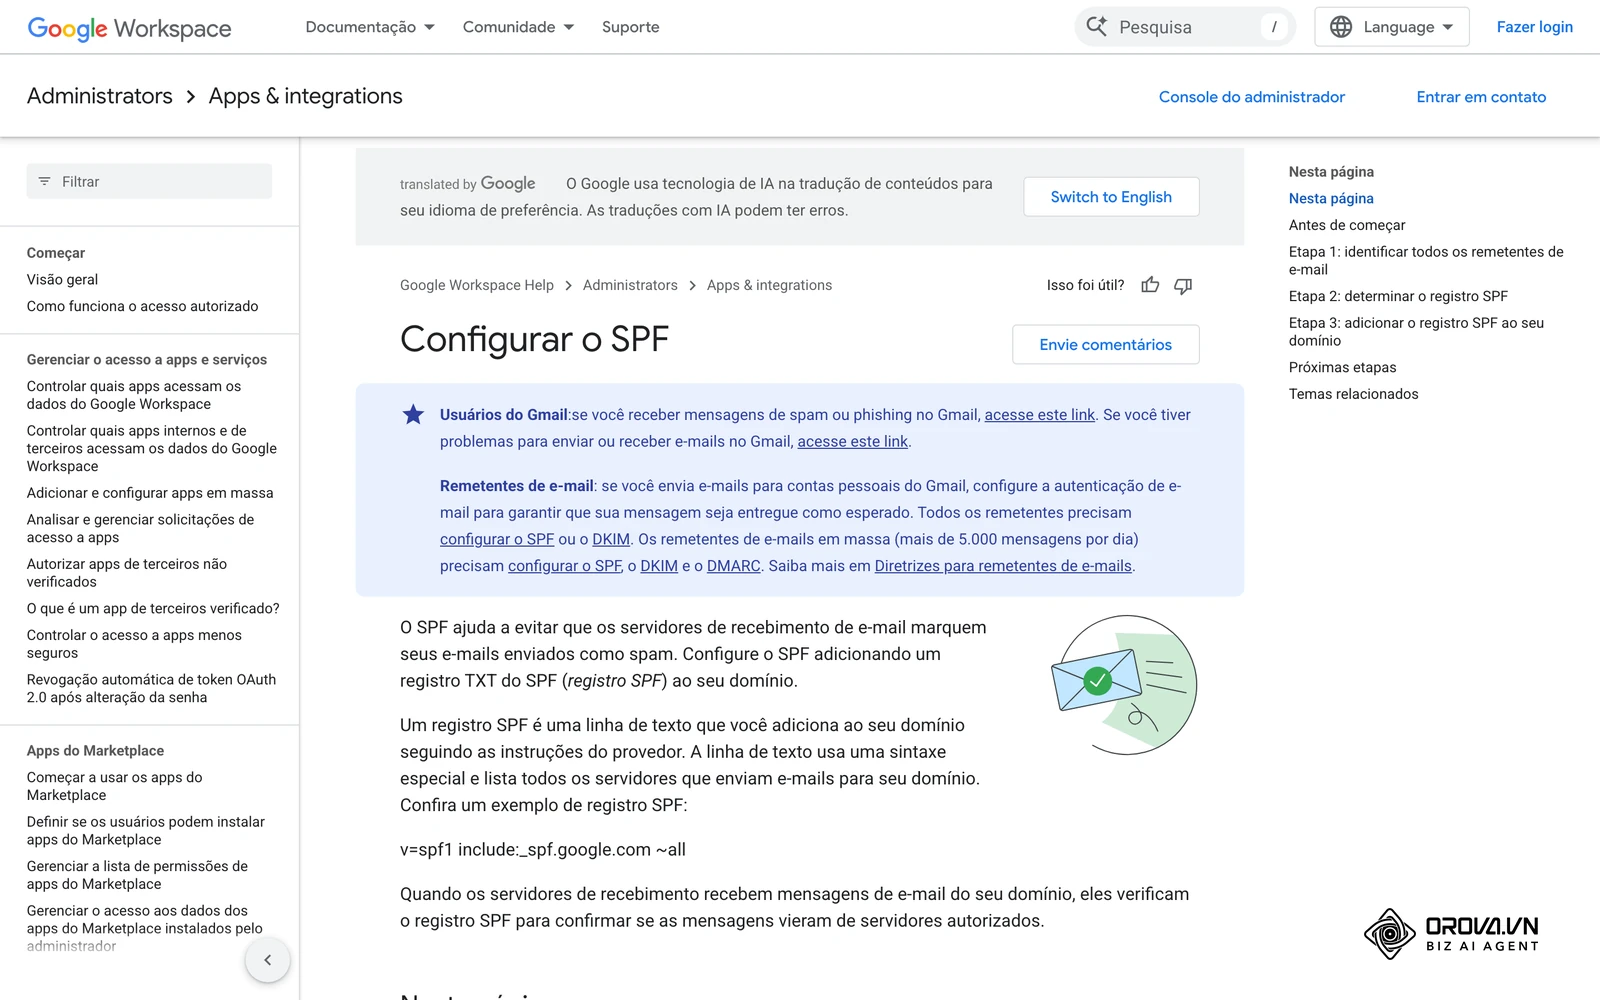Screen dimensions: 1600x1000
Task: Open Gerenciar a lista de permissões item
Action: tap(137, 875)
